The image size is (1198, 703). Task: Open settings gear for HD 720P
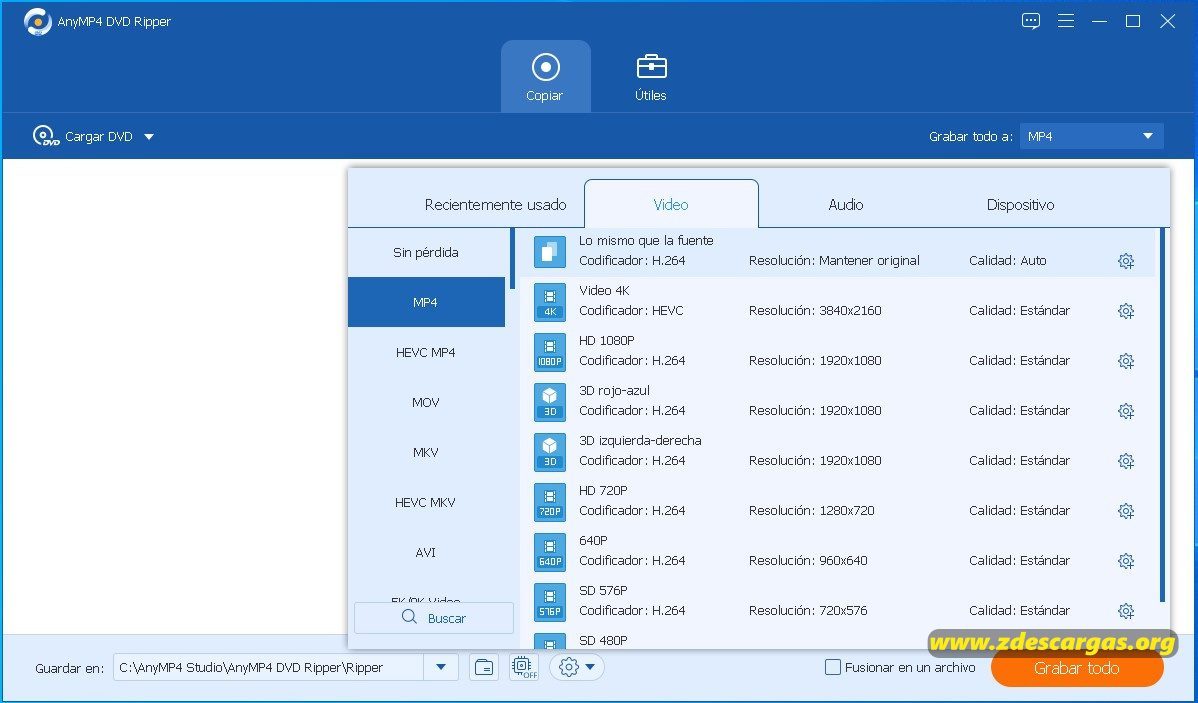[x=1125, y=511]
